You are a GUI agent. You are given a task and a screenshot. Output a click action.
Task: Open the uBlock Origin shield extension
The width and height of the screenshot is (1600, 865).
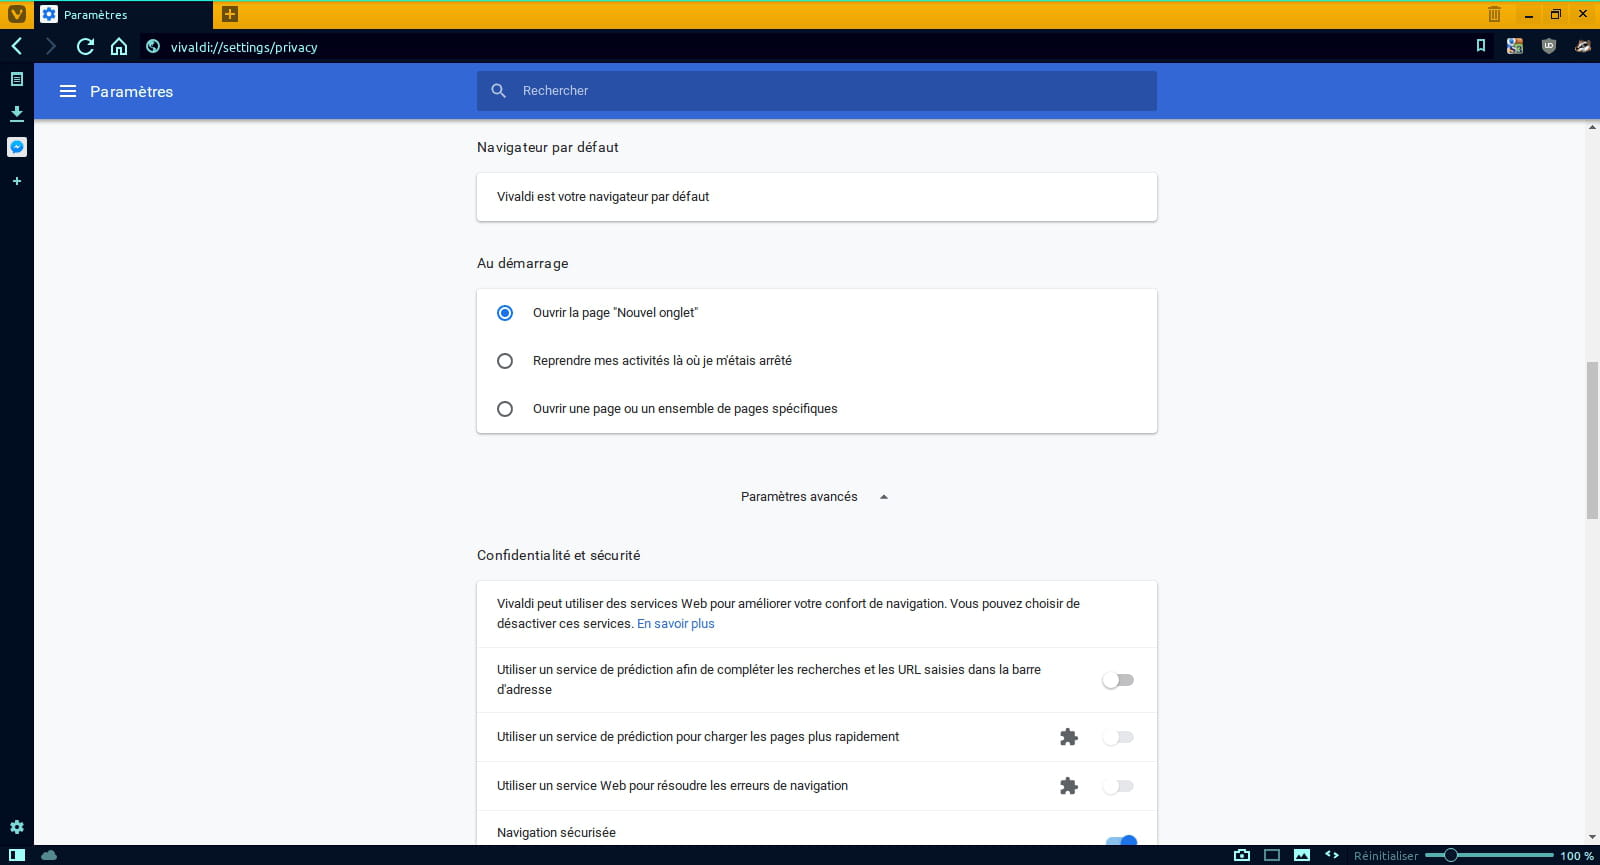click(x=1549, y=46)
